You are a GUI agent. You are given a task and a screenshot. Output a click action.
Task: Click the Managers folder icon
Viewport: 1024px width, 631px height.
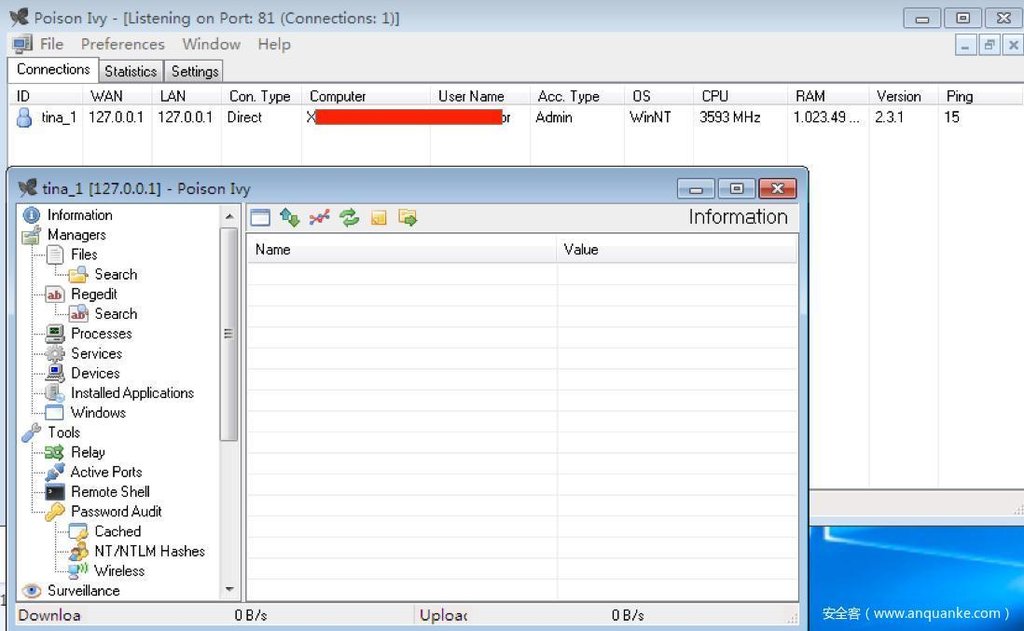[31, 235]
